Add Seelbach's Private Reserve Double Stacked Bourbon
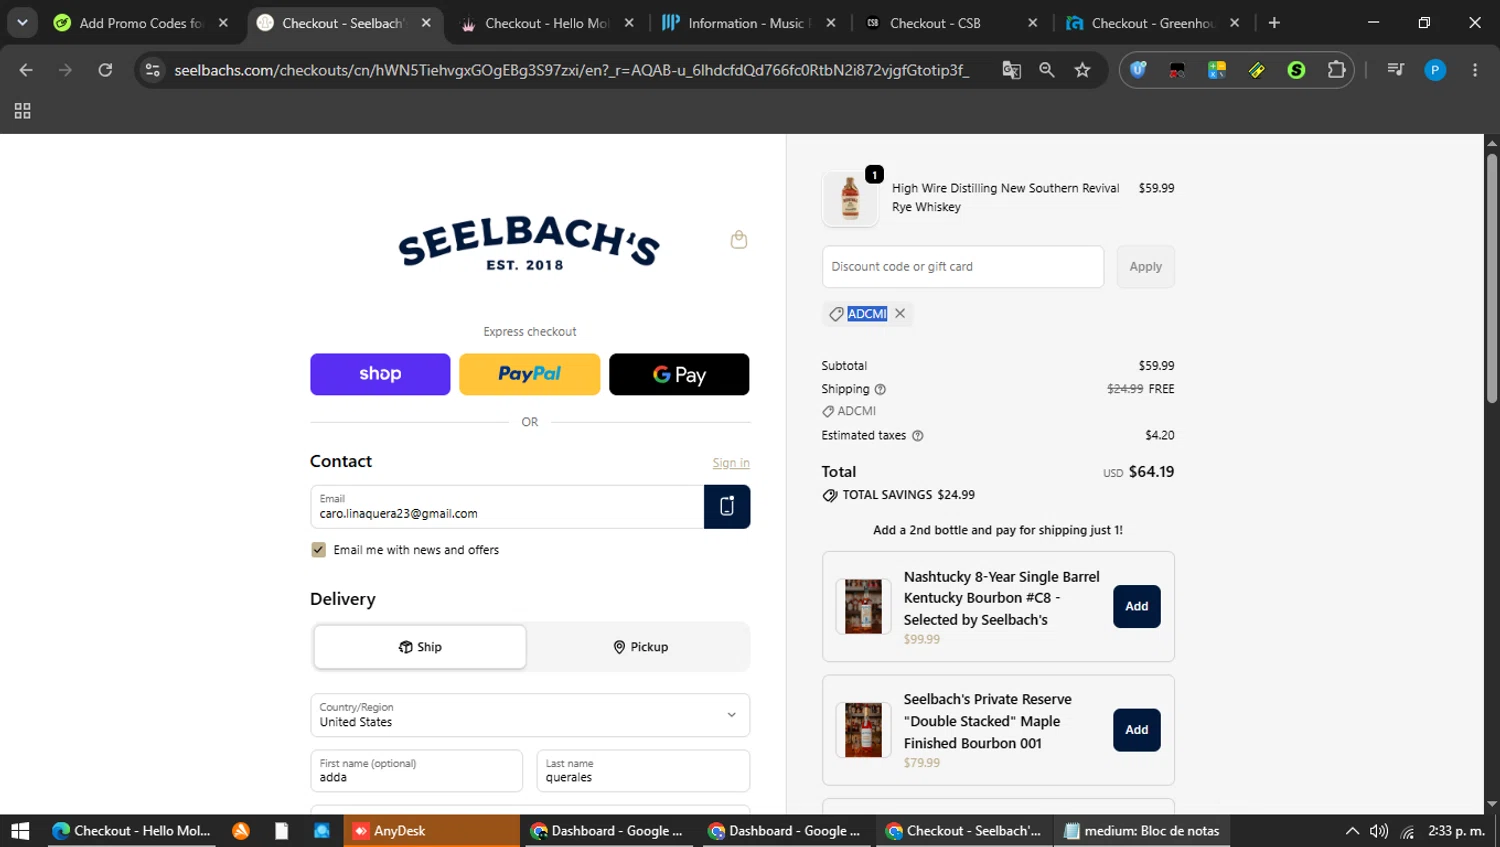This screenshot has width=1500, height=847. point(1137,730)
